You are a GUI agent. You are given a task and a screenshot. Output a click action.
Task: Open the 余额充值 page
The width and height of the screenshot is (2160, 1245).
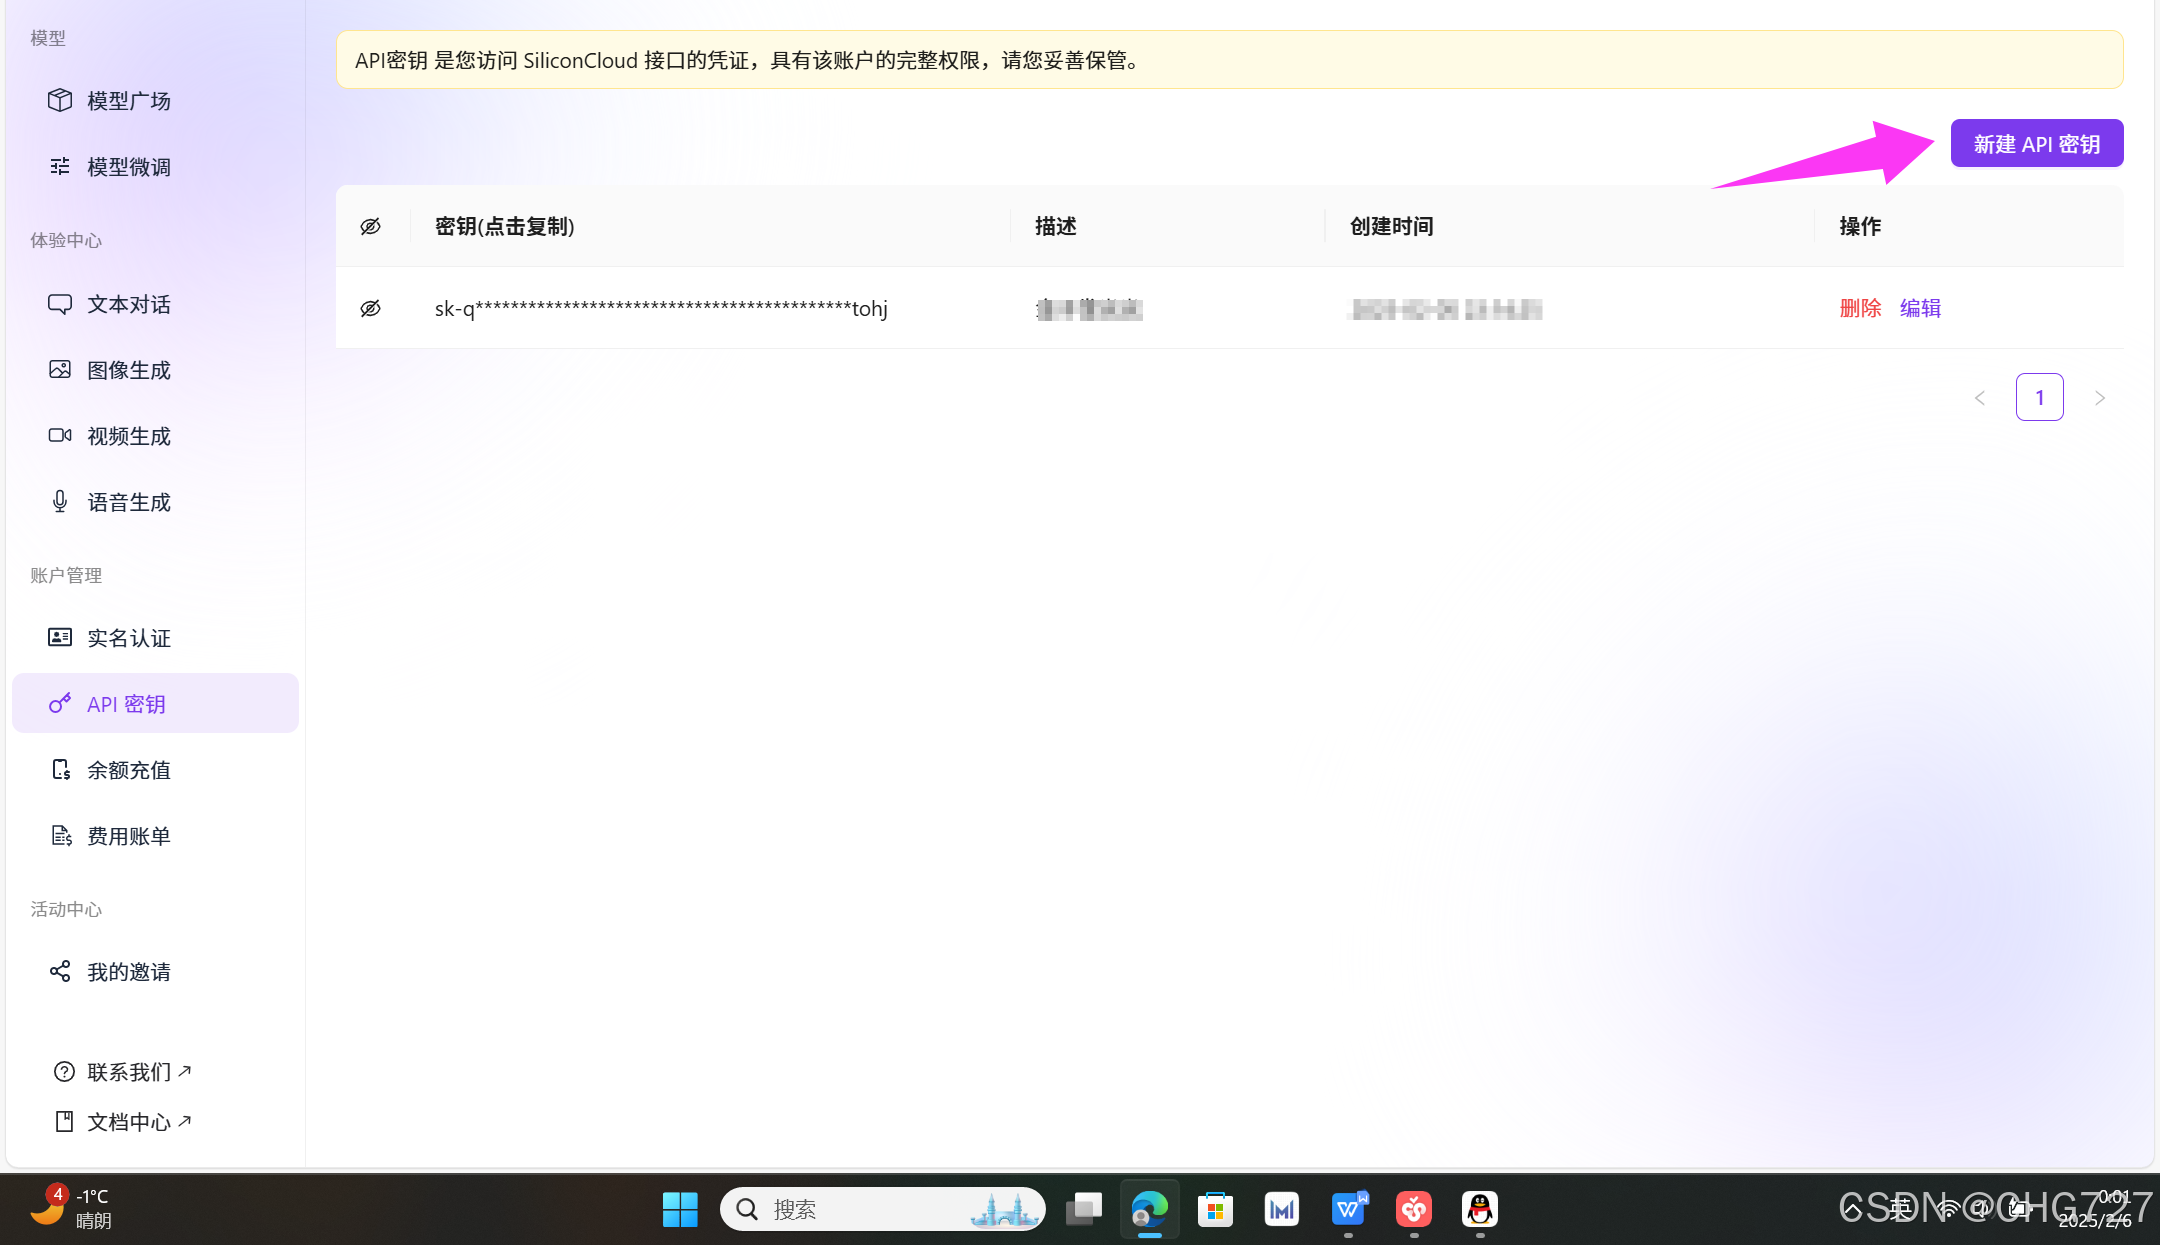(128, 770)
